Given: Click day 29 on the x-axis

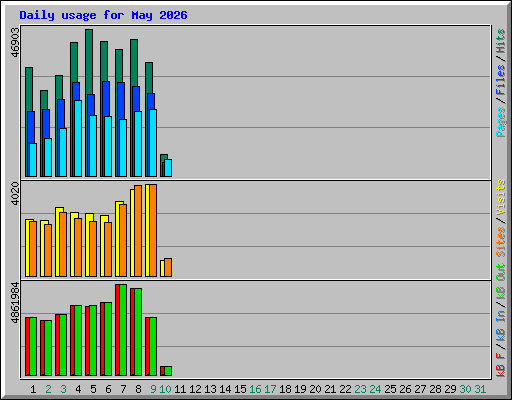Looking at the screenshot, I should tap(450, 389).
